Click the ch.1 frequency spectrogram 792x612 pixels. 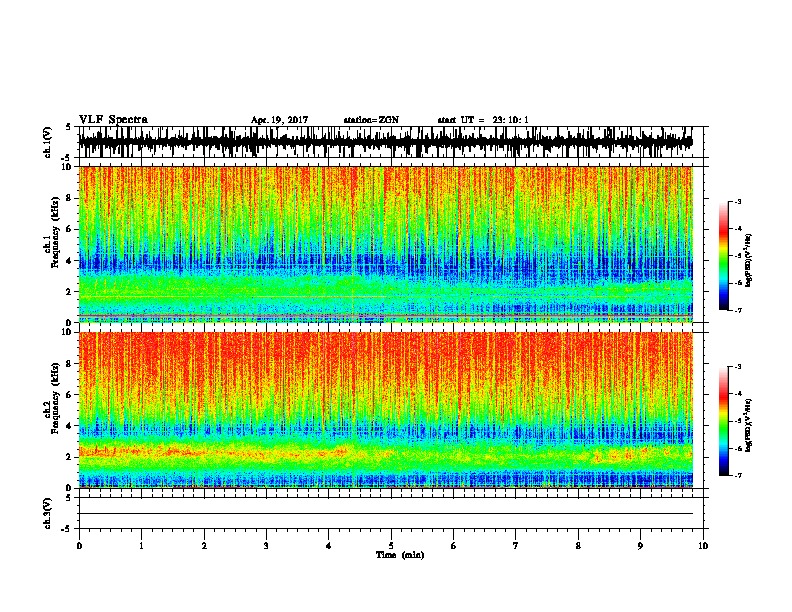pos(386,244)
